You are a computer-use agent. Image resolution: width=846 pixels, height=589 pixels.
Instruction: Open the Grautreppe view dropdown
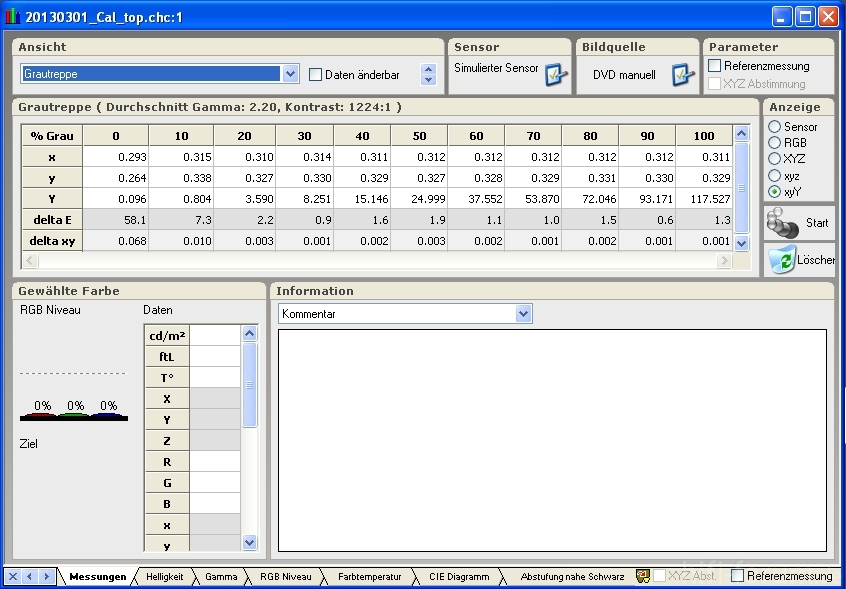(290, 74)
